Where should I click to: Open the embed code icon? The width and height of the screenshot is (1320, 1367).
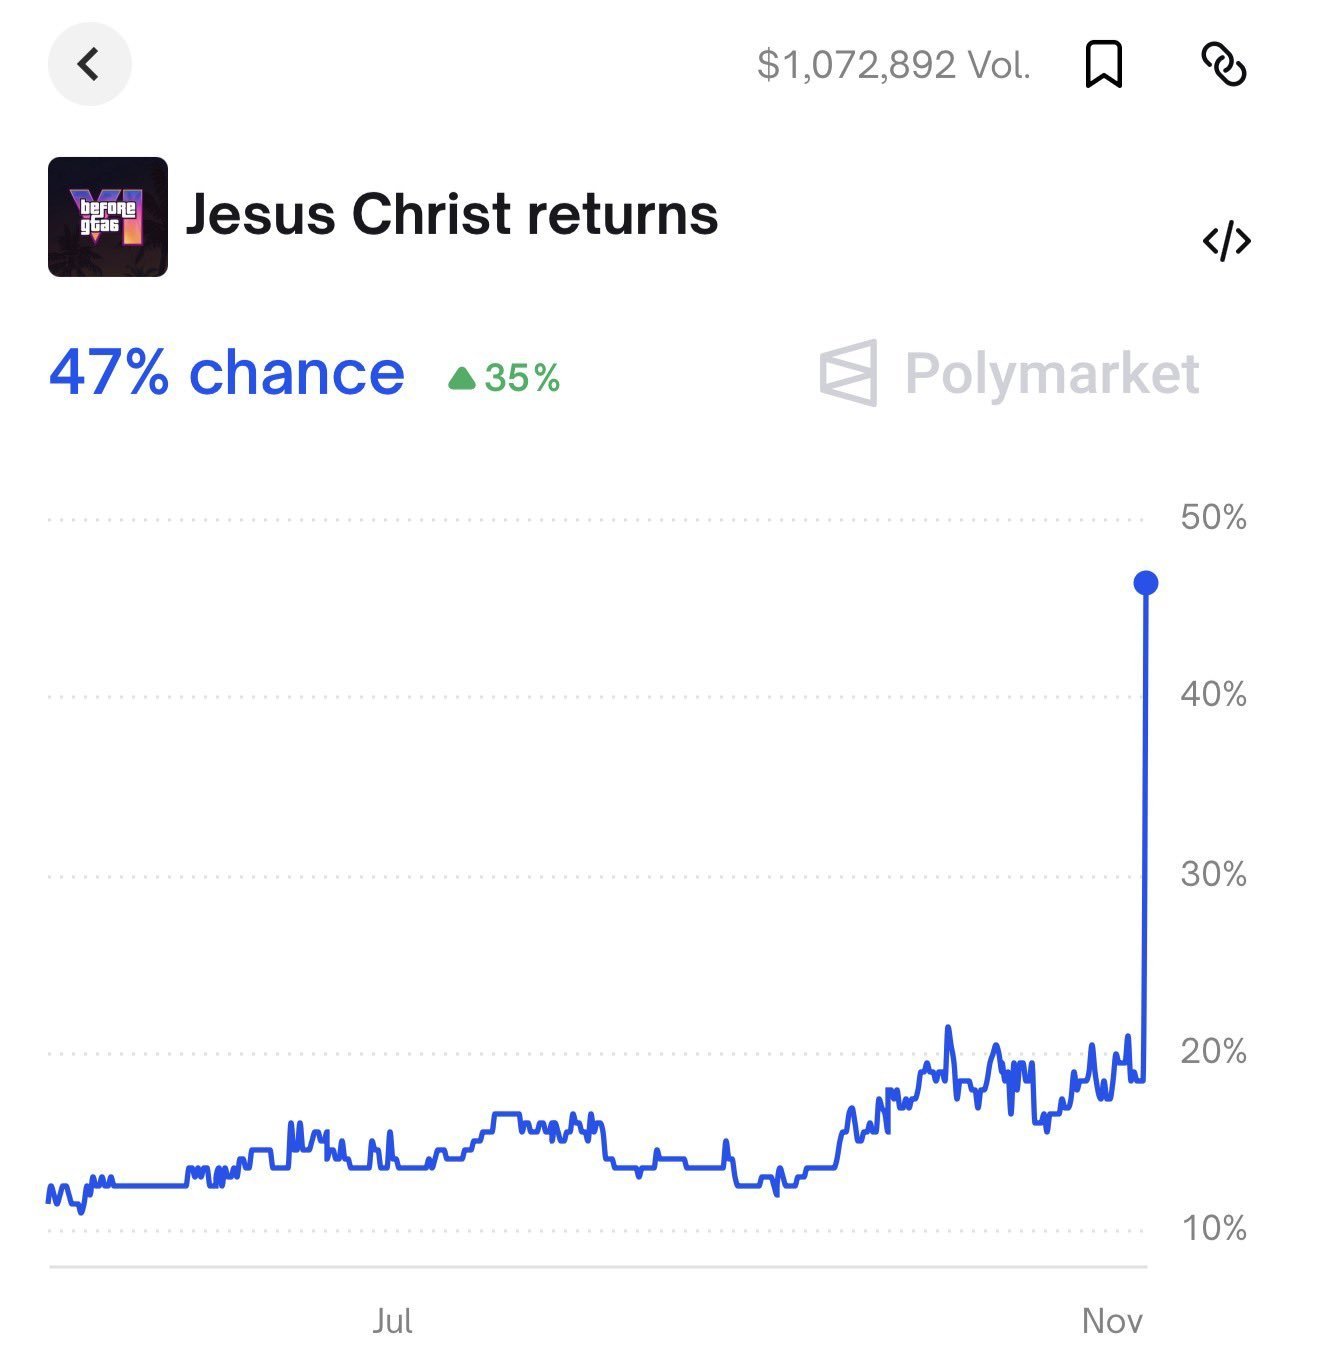[x=1226, y=241]
